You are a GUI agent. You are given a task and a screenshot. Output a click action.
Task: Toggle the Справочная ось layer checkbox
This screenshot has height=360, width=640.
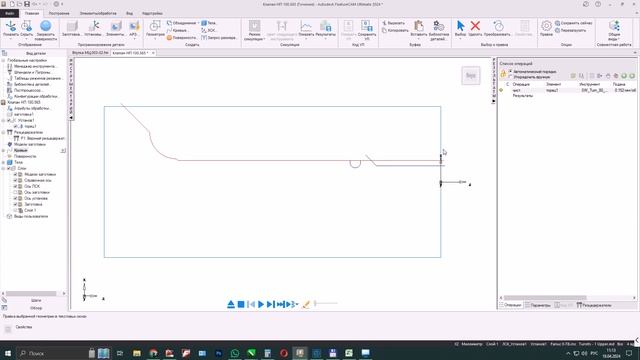[15, 180]
